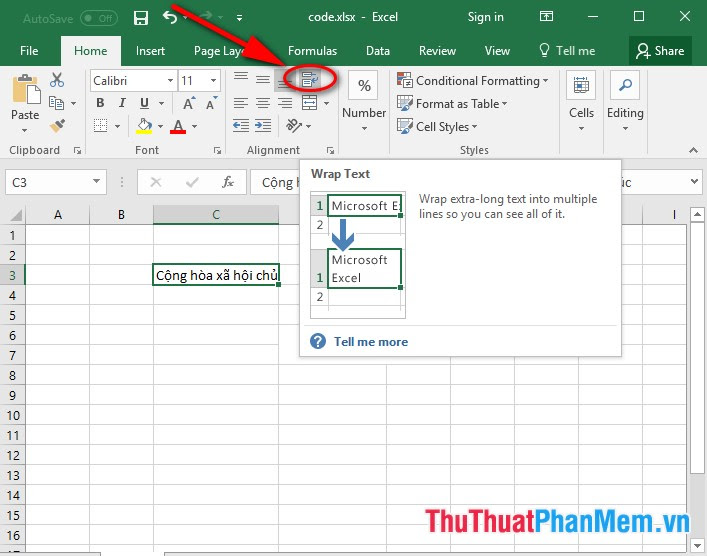Screen dimensions: 707x556
Task: Decrease font size with small A
Action: pos(211,103)
